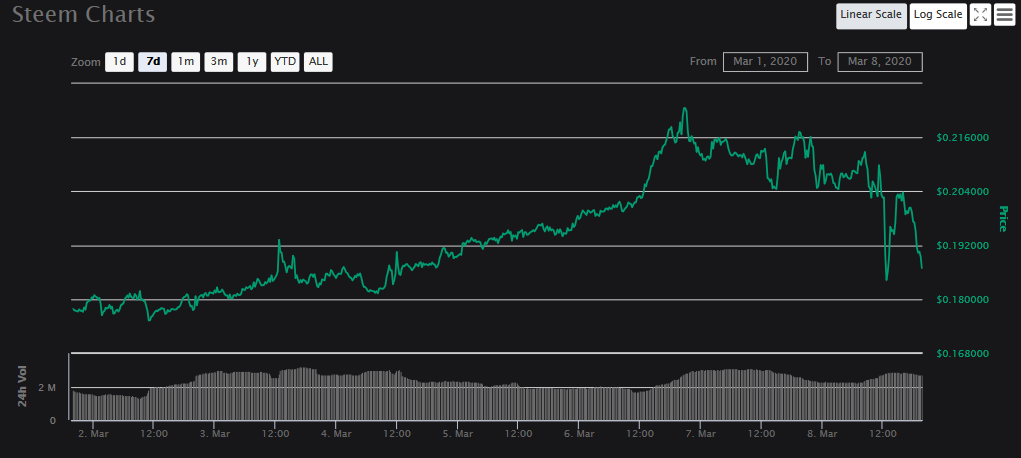This screenshot has height=458, width=1021.
Task: Click the price line peak above $0.216
Action: coord(684,109)
